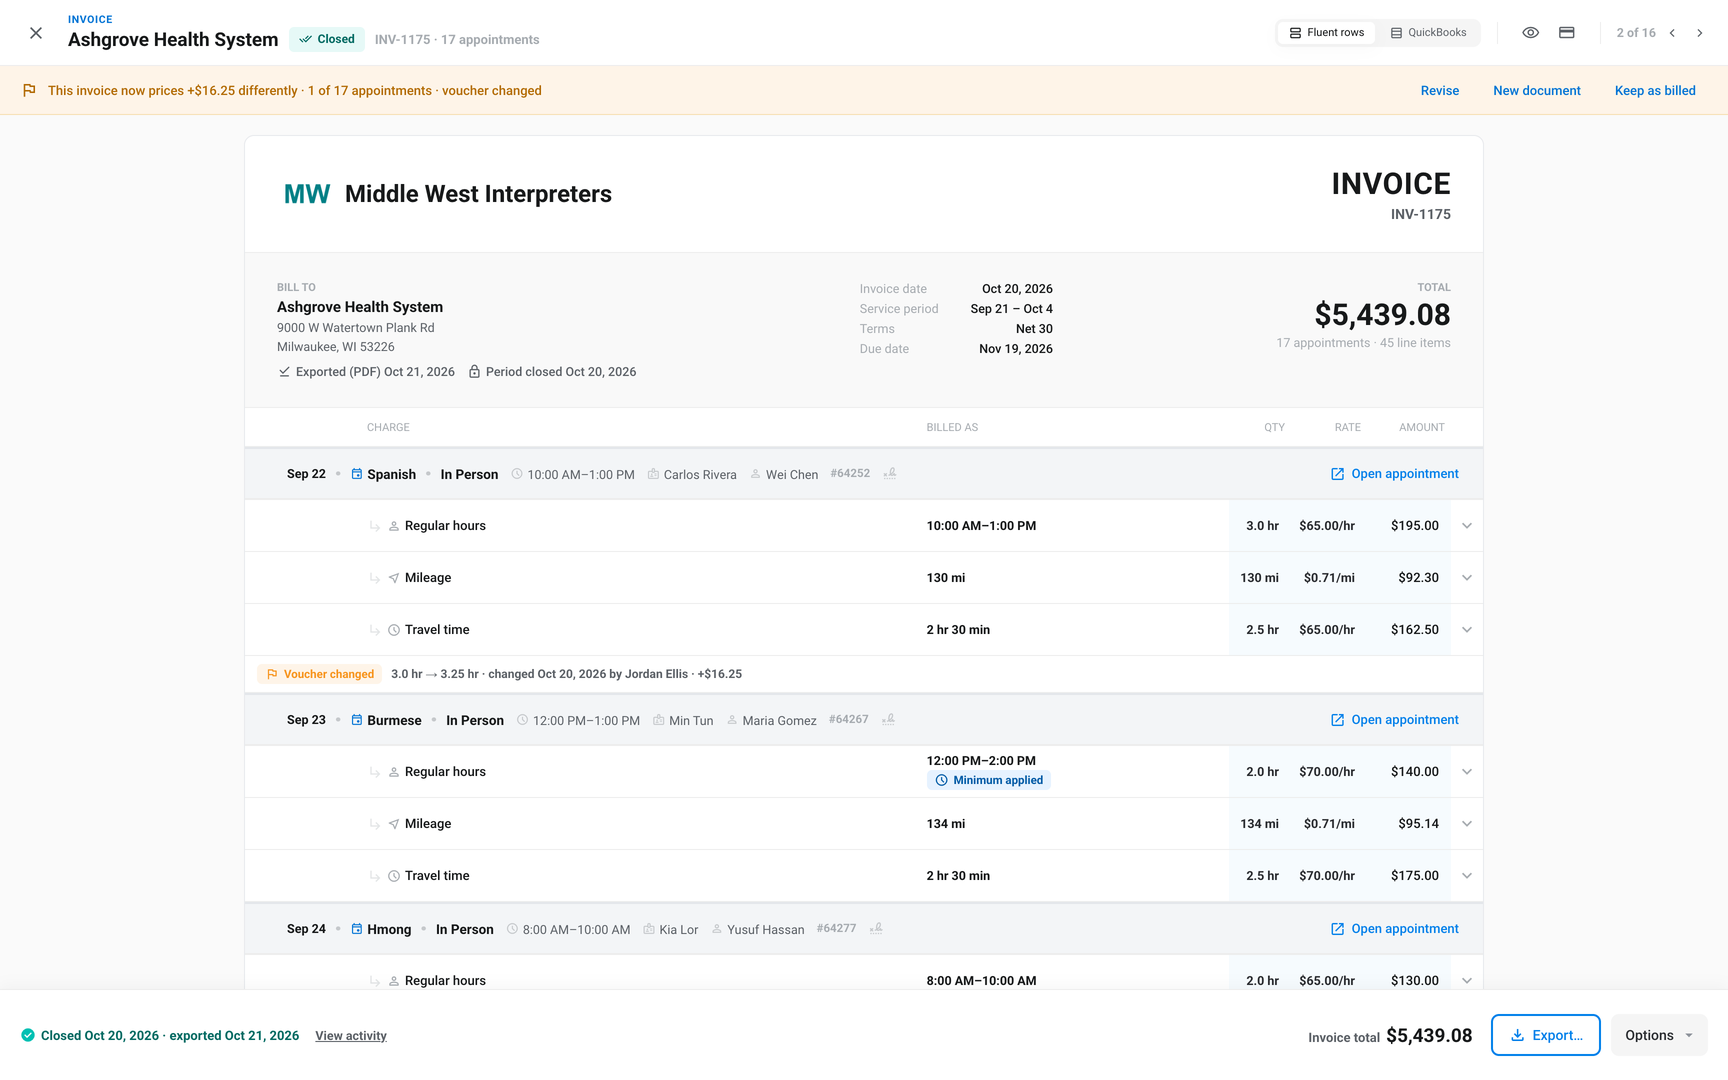Click the Closed status badge

click(x=327, y=39)
